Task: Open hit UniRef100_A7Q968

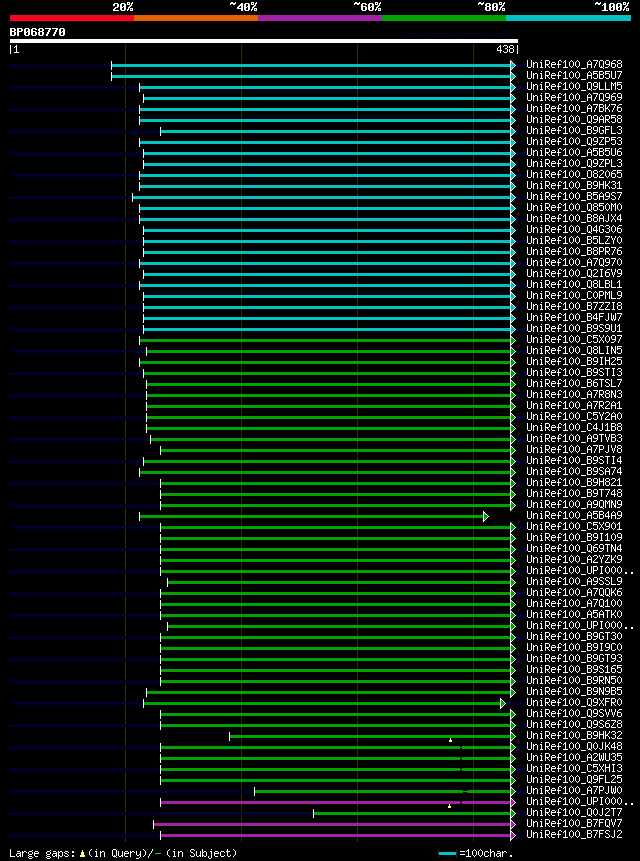Action: 574,65
